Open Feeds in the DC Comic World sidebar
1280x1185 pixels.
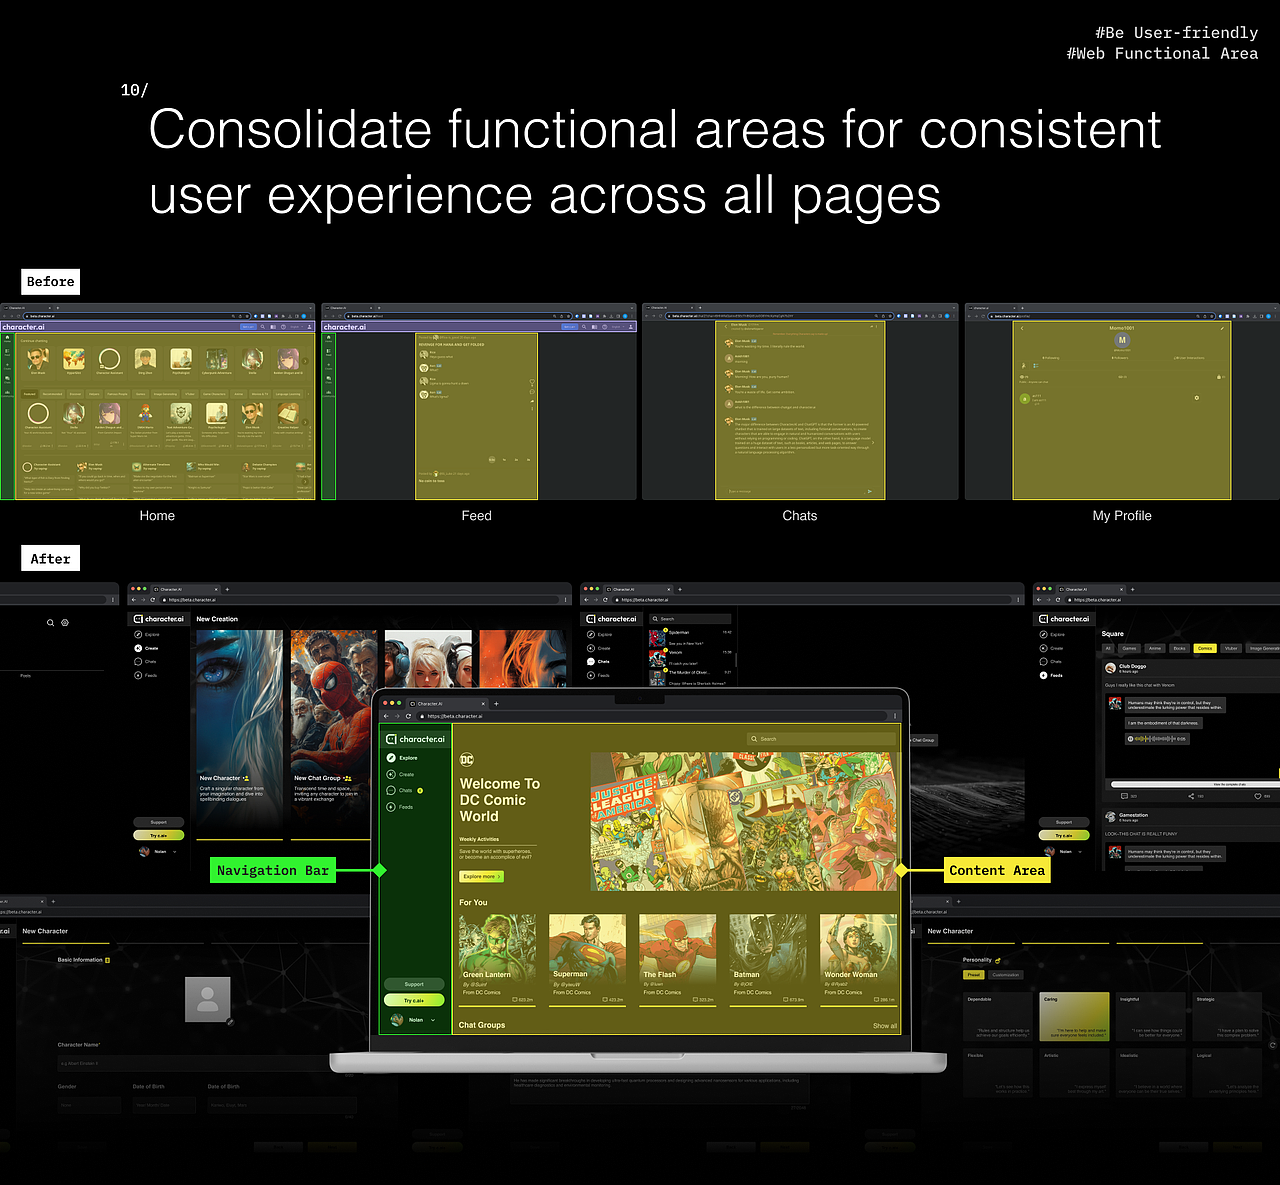pos(400,806)
